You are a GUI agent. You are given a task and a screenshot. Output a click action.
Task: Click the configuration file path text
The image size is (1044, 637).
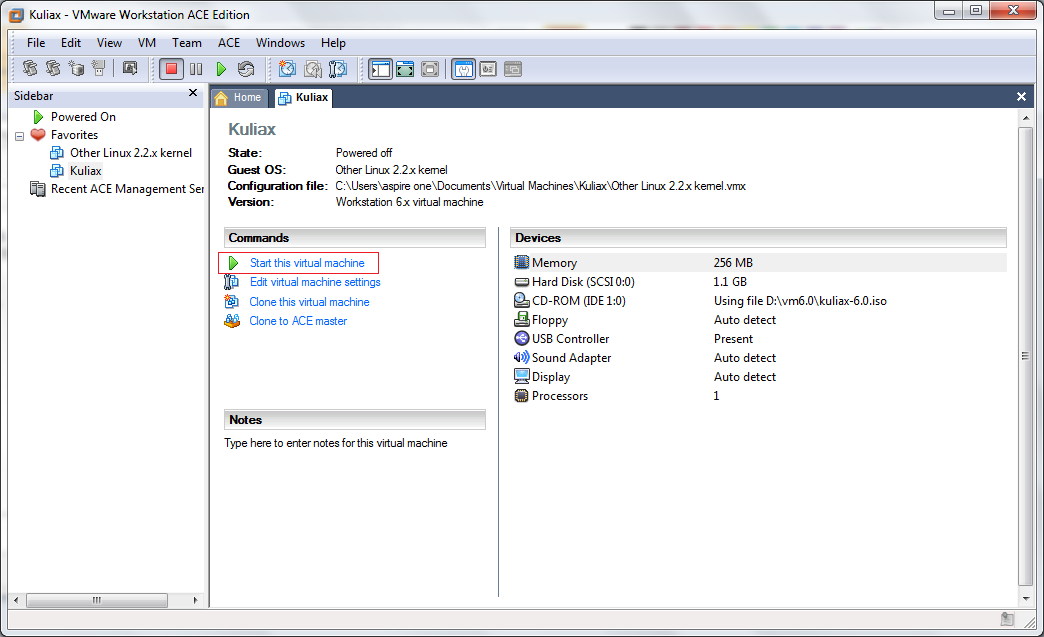540,186
